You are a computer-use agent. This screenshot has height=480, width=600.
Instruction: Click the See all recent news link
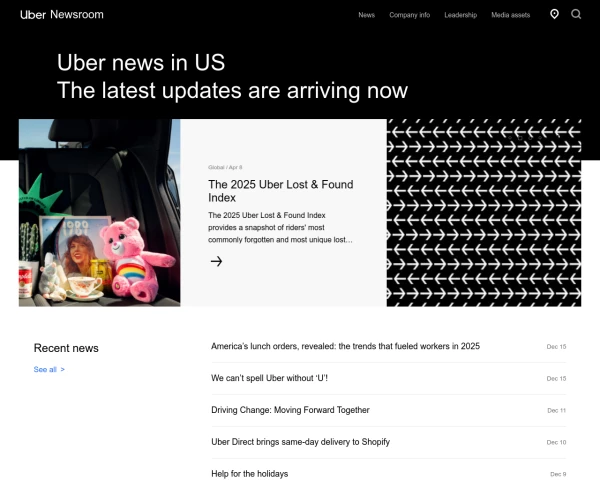click(x=49, y=369)
